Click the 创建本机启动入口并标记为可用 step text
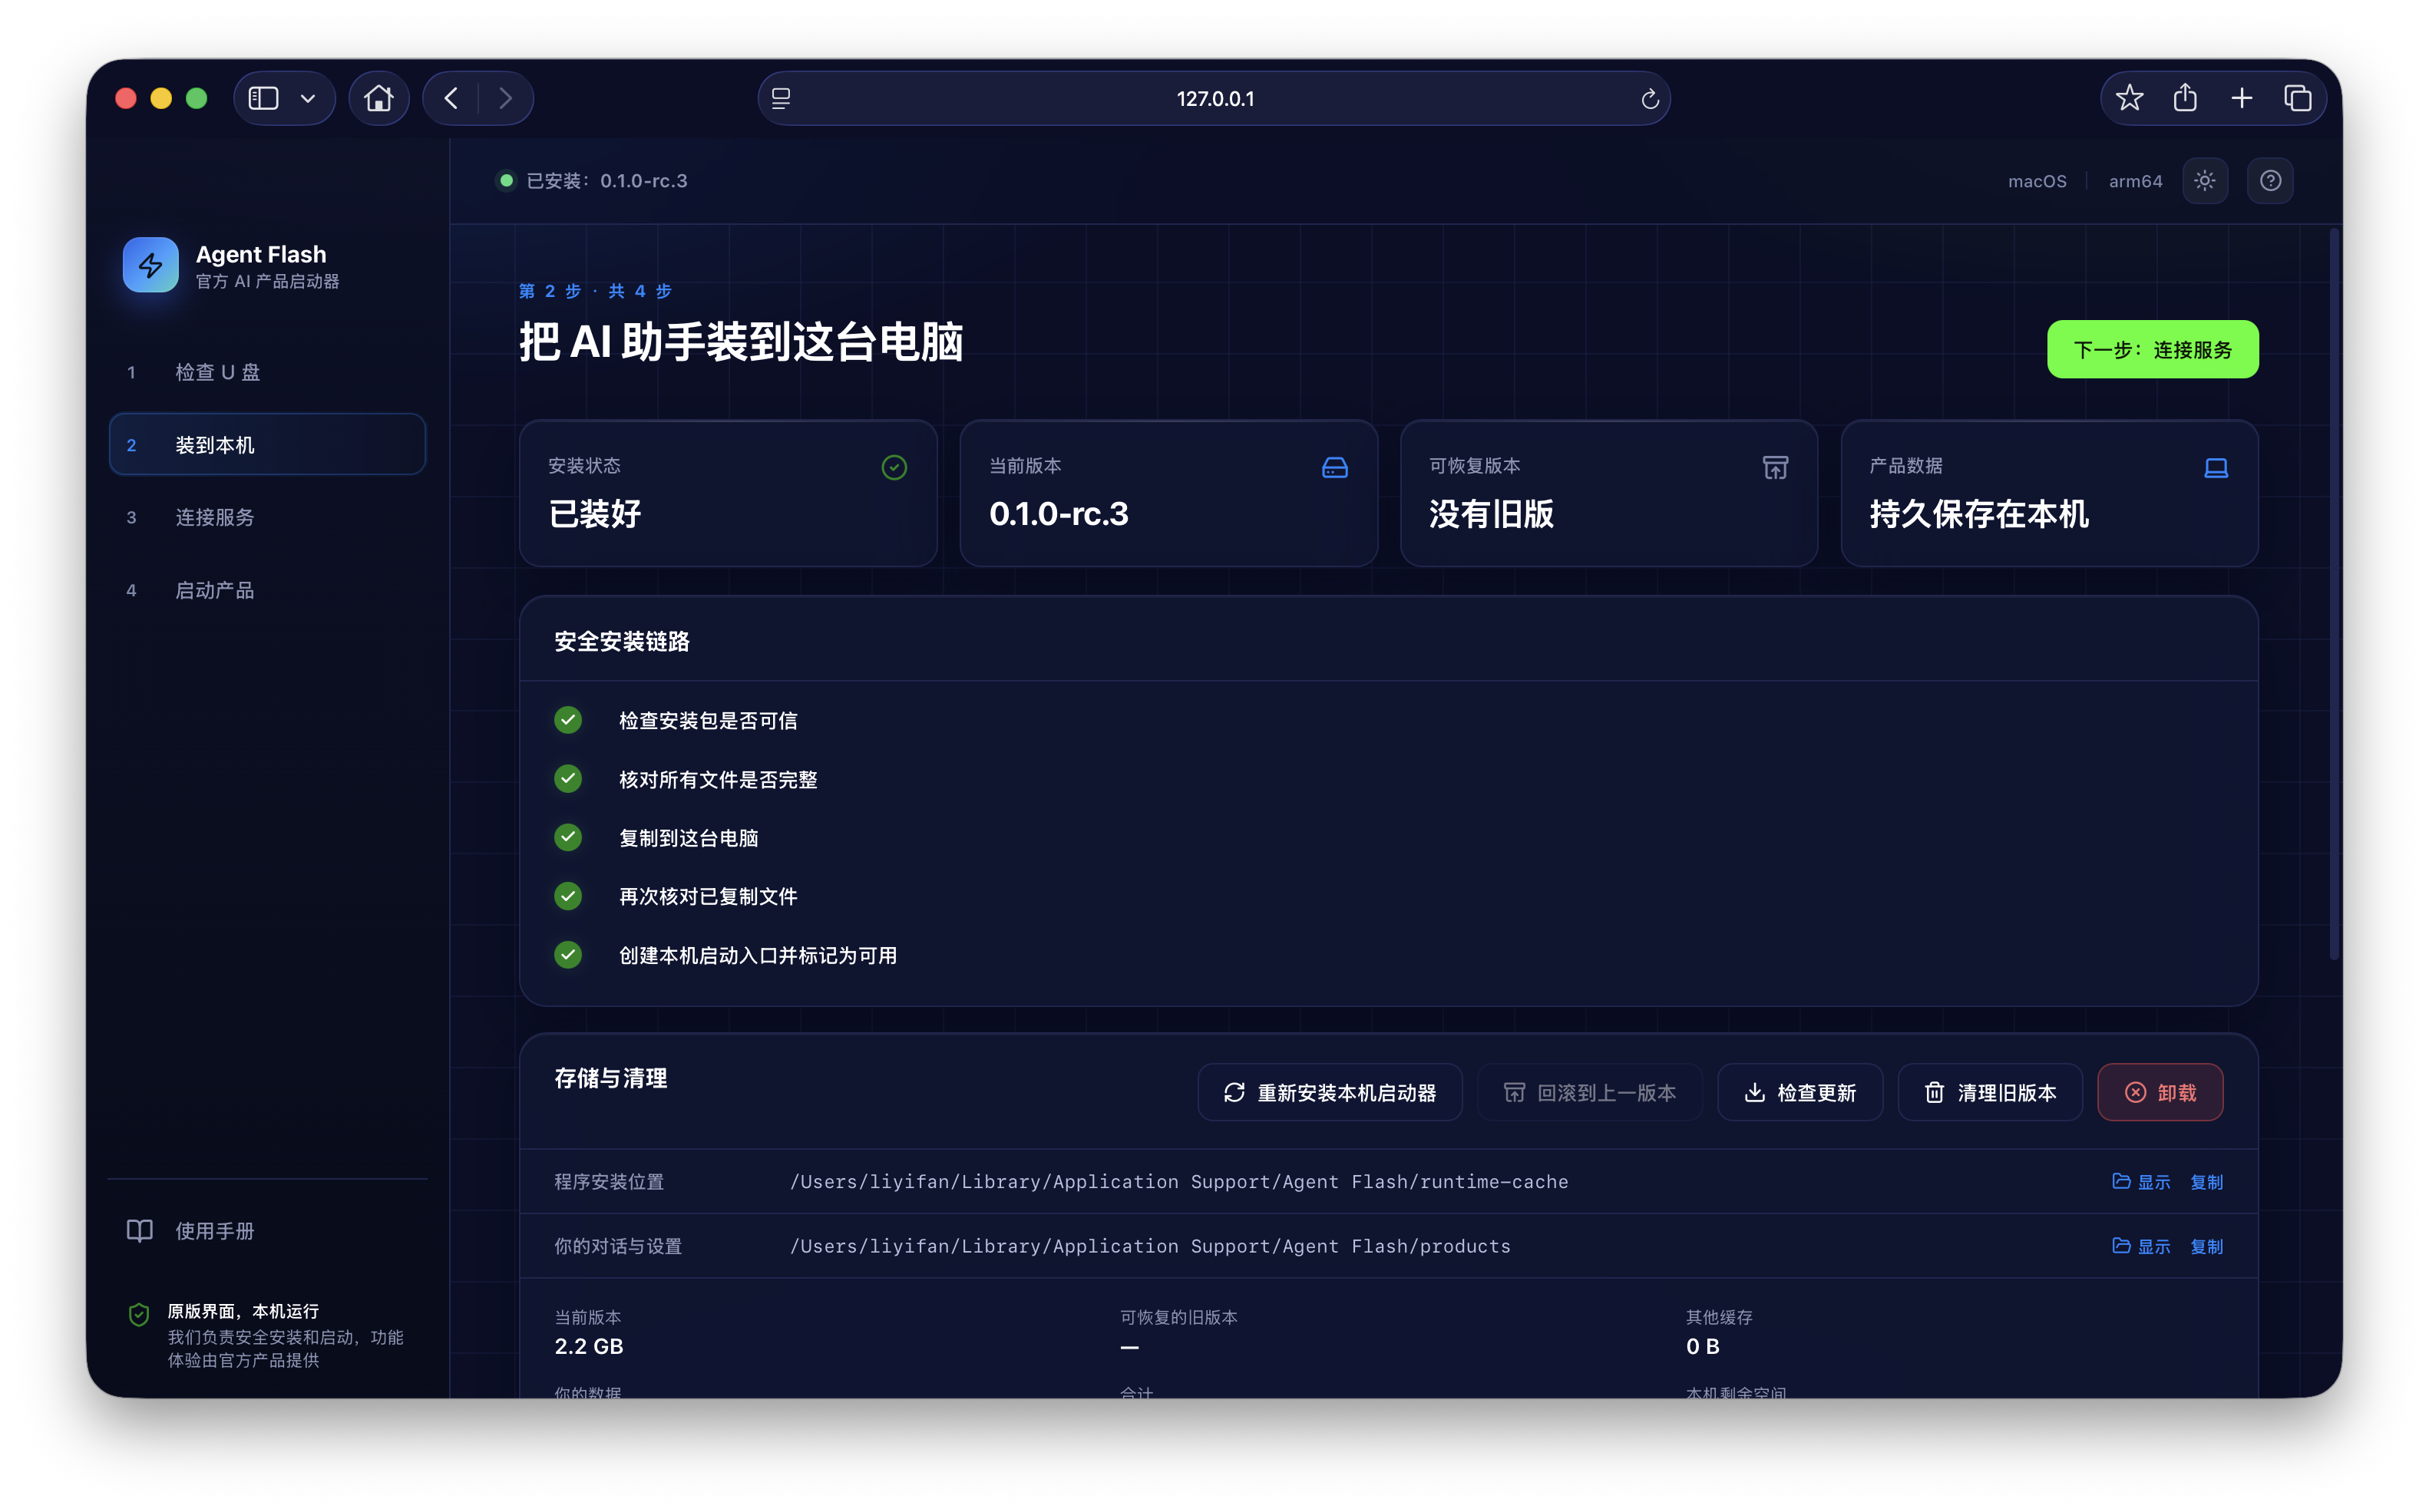This screenshot has width=2429, height=1512. point(757,955)
